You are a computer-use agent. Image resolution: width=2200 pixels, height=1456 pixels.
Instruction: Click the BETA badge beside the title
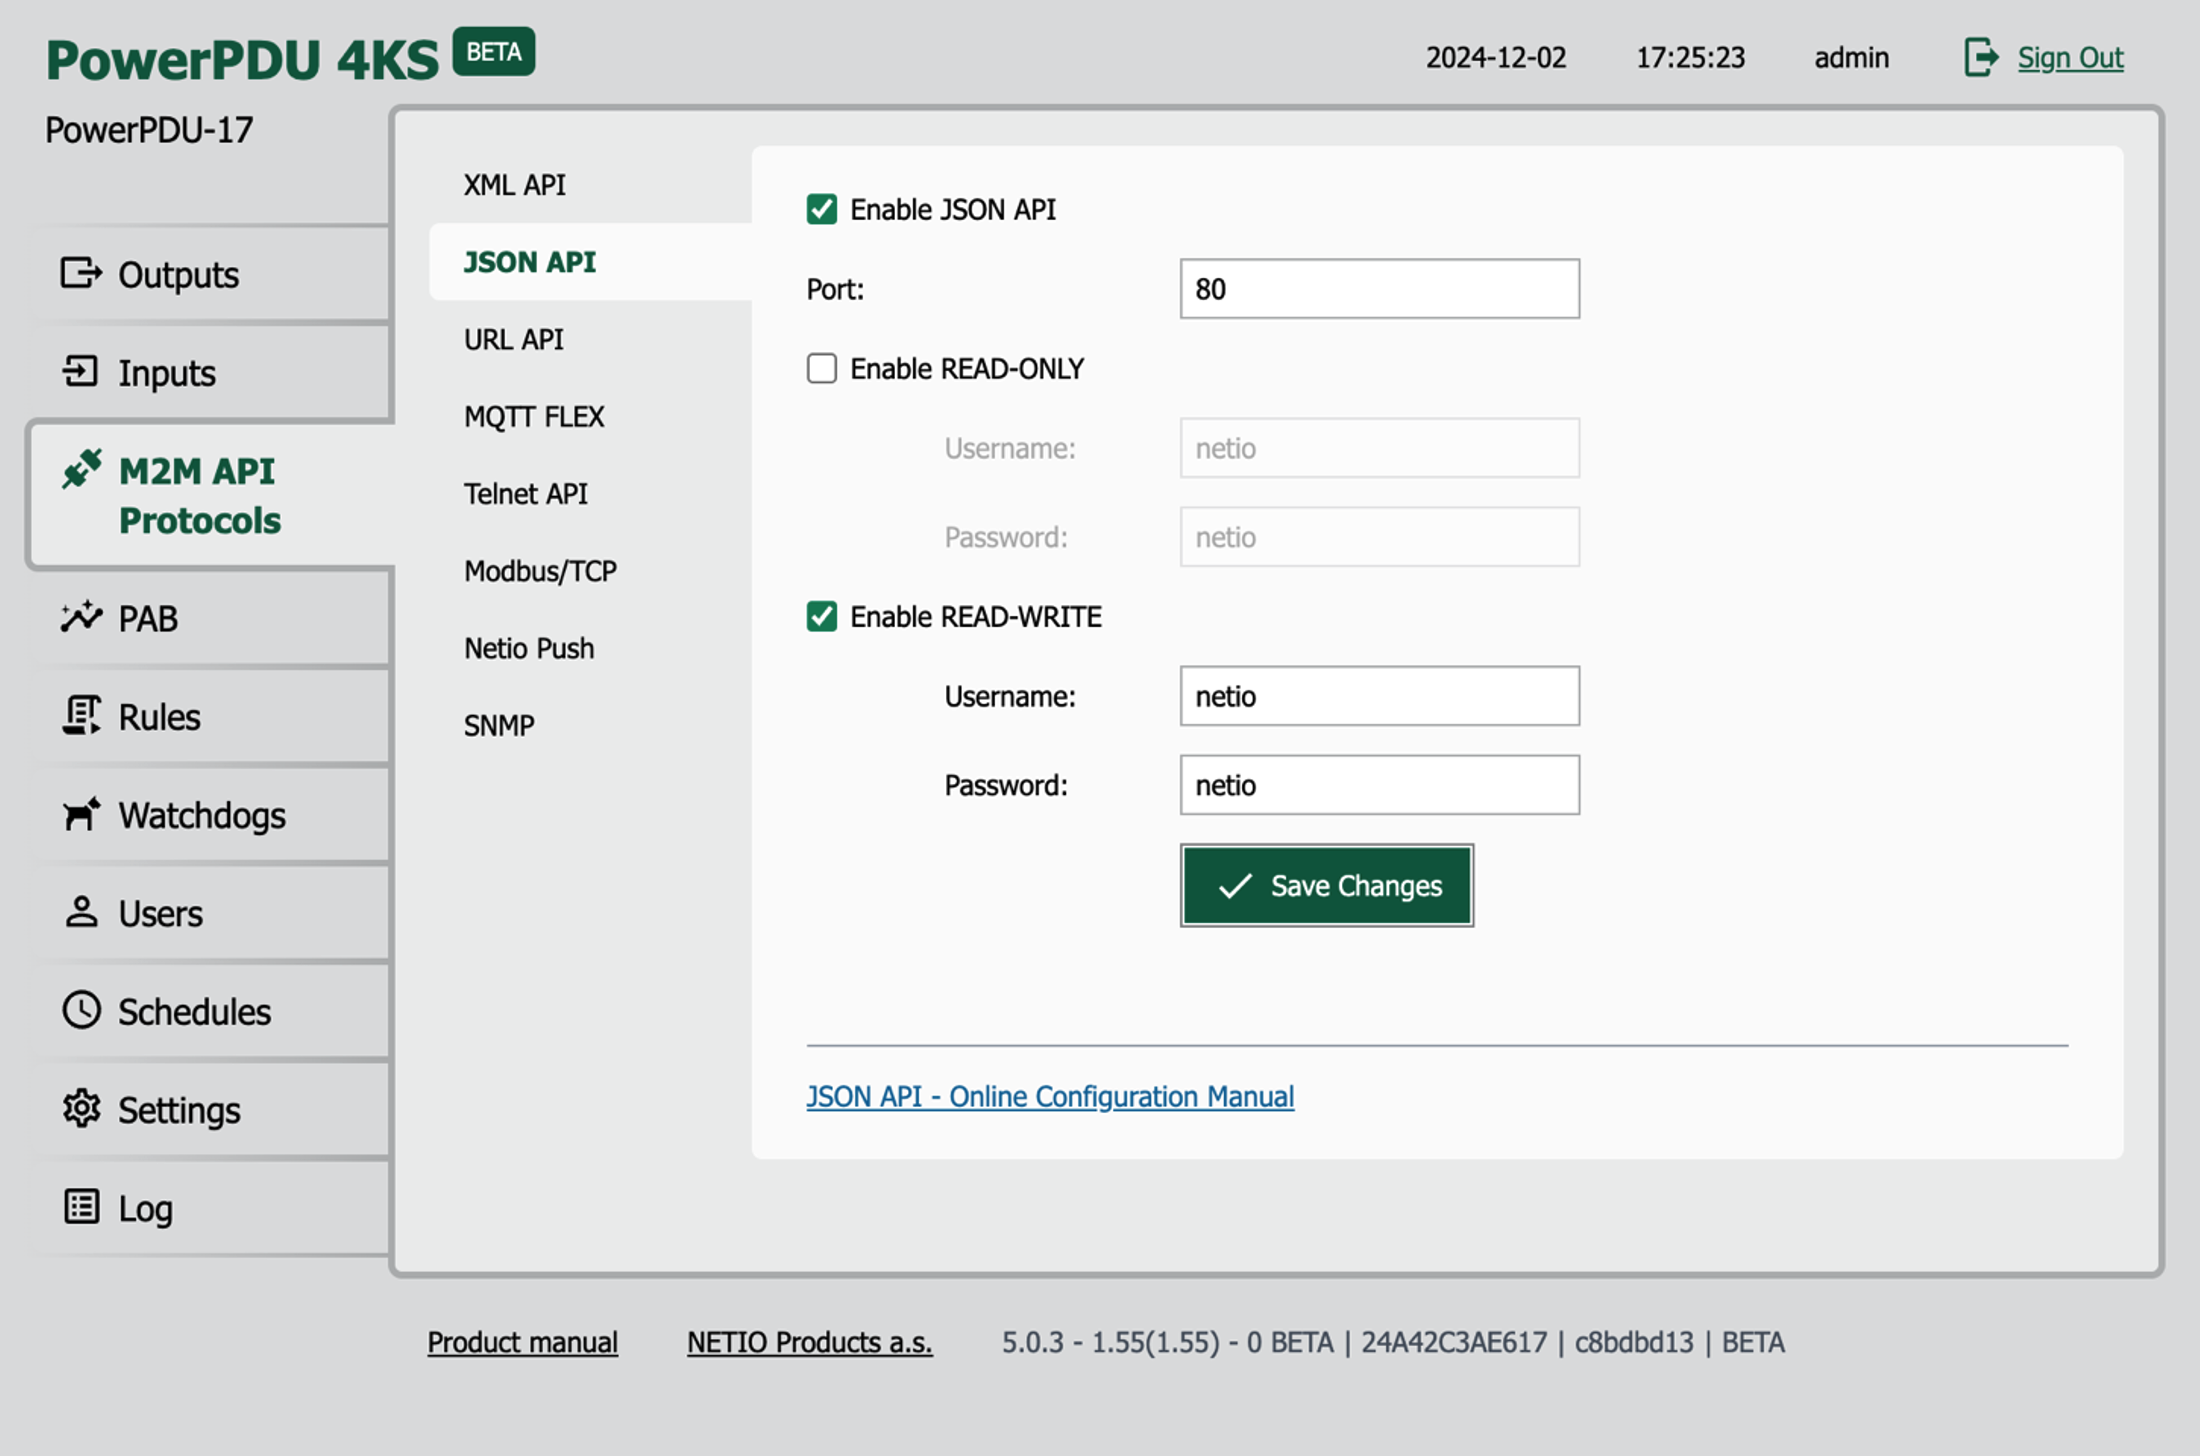coord(494,51)
